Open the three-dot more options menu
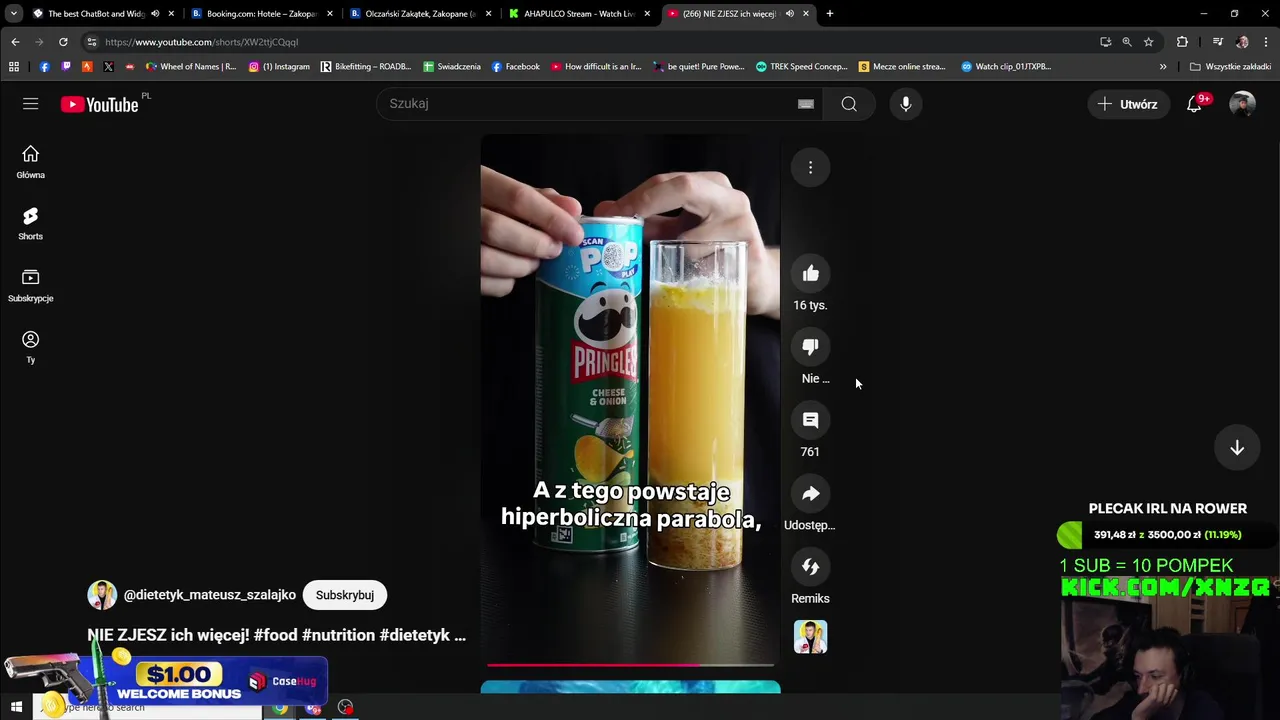Image resolution: width=1280 pixels, height=720 pixels. pyautogui.click(x=810, y=167)
